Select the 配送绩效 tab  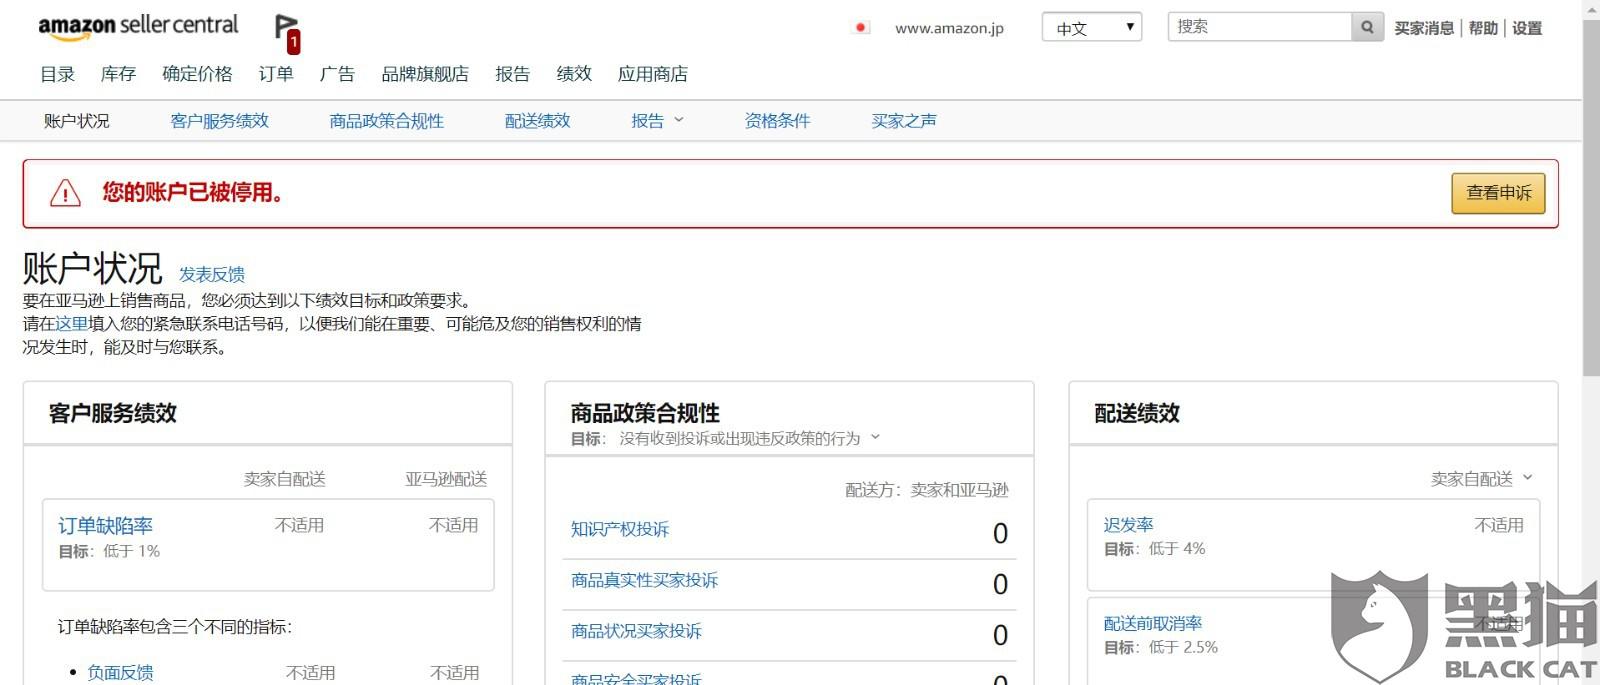tap(537, 121)
